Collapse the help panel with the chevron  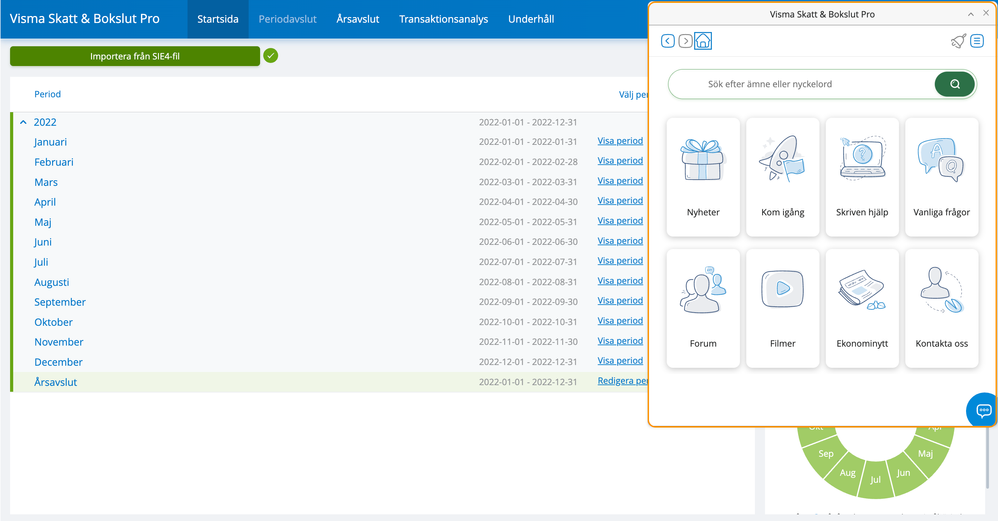[x=970, y=15]
